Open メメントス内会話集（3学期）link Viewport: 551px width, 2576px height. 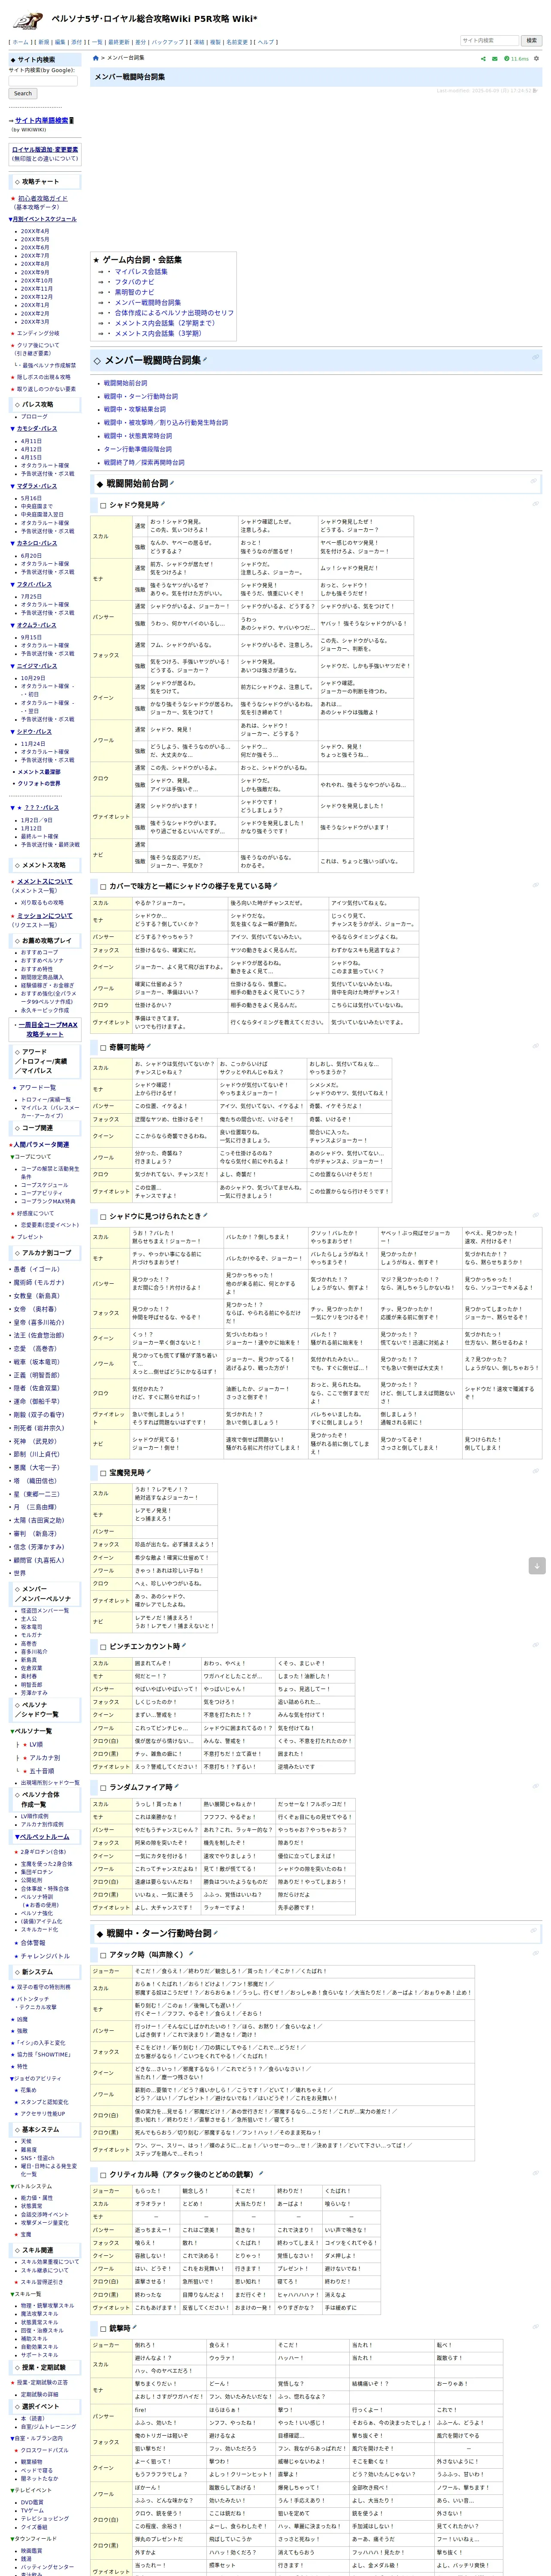point(157,333)
